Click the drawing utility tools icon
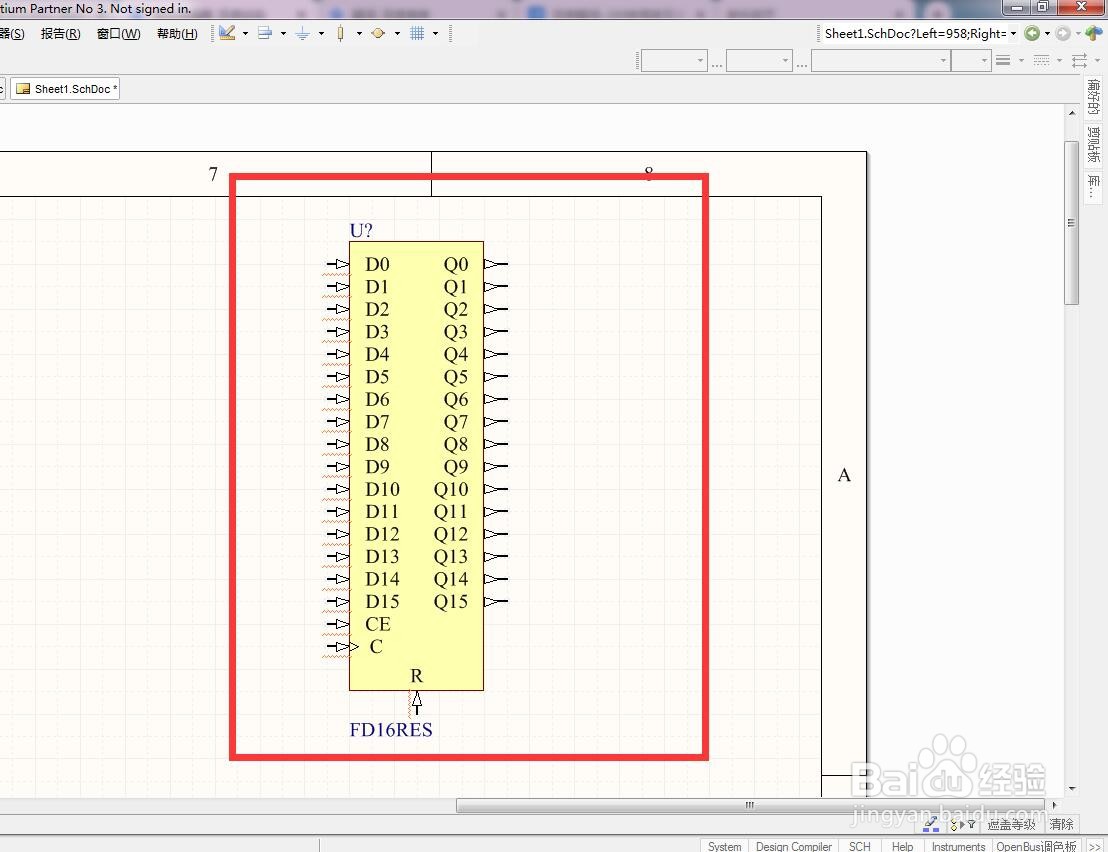1108x852 pixels. tap(228, 33)
